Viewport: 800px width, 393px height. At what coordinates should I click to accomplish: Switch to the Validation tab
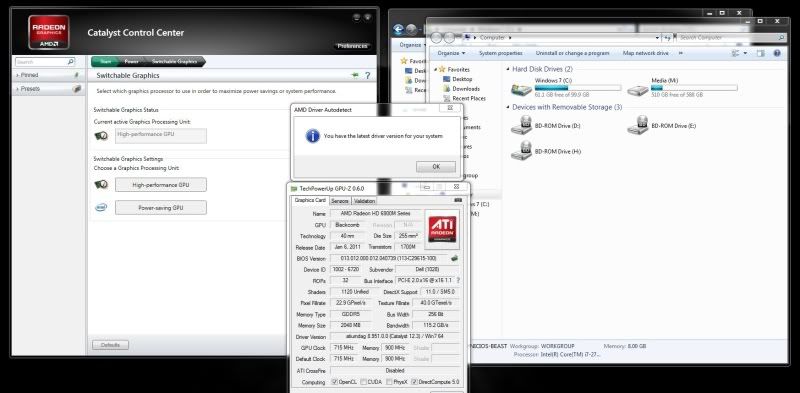(364, 201)
